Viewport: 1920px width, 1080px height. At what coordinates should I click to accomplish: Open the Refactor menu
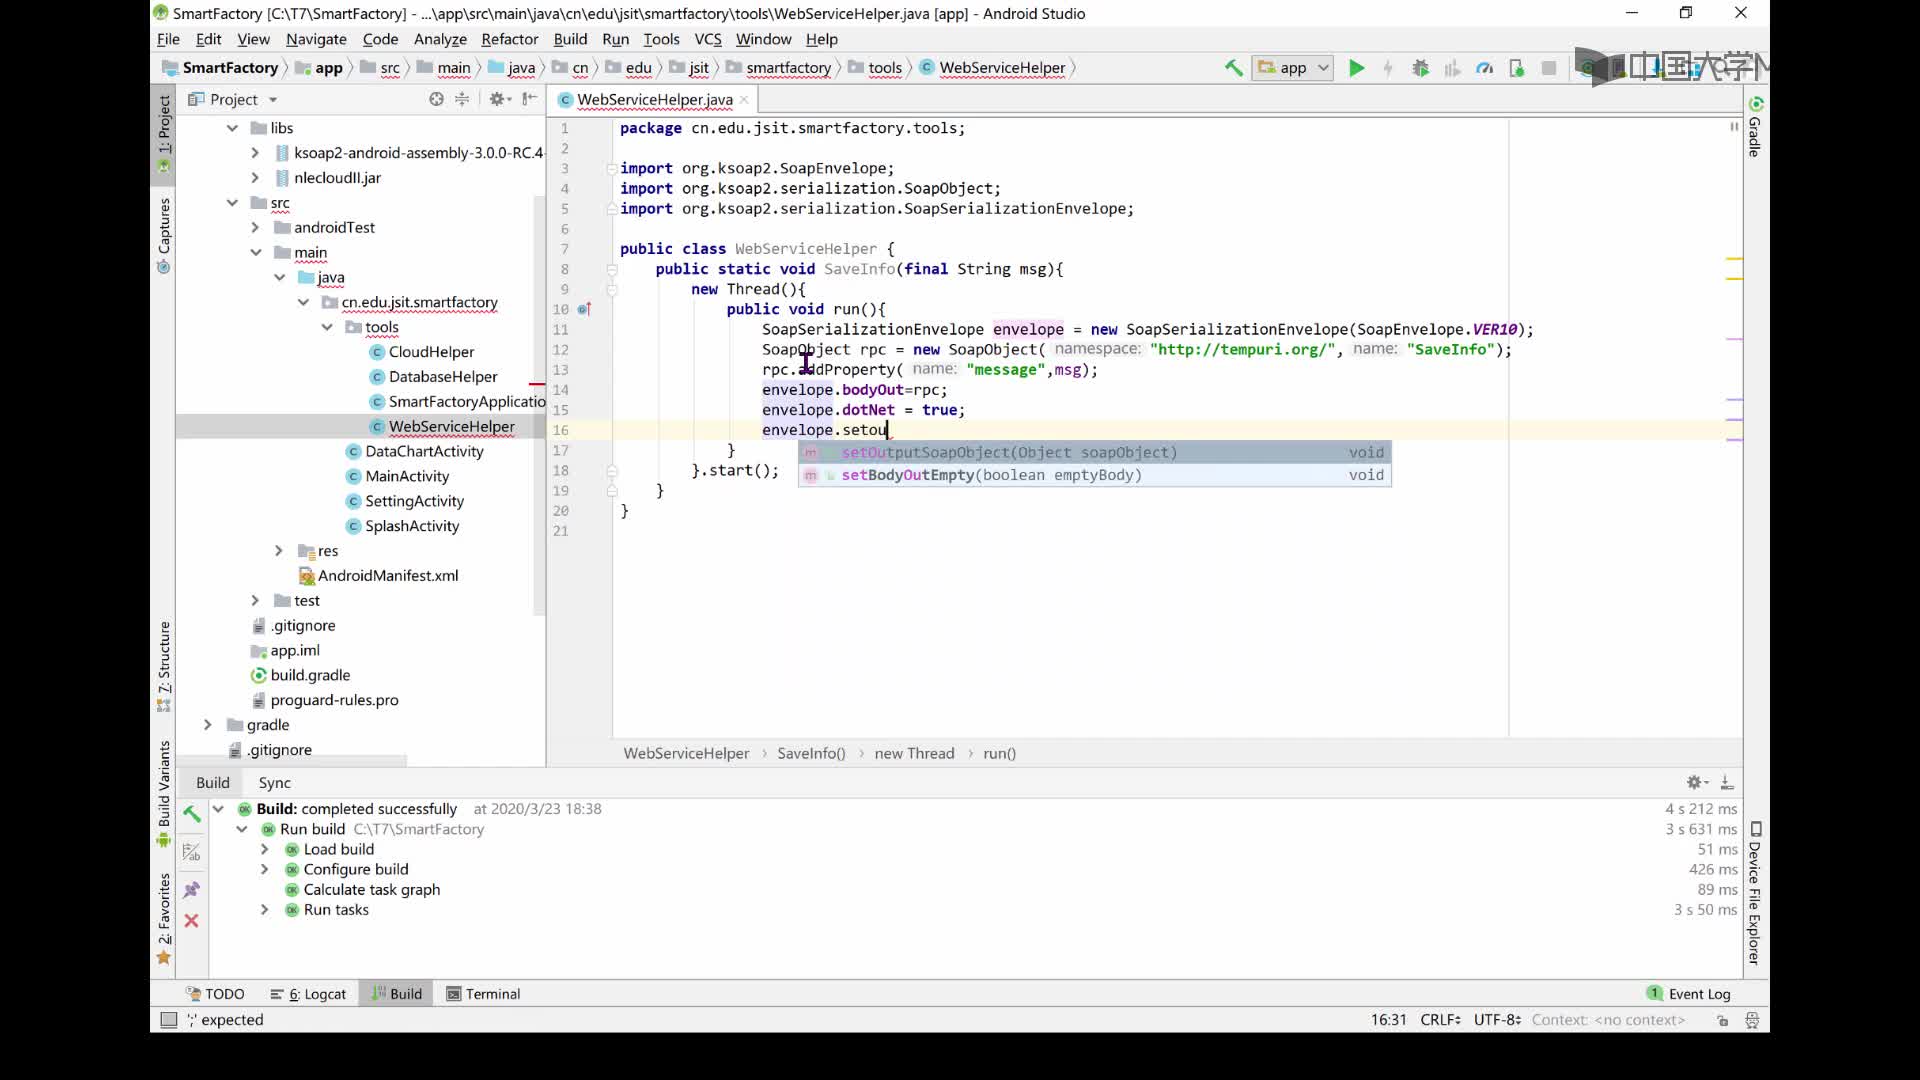pos(509,39)
